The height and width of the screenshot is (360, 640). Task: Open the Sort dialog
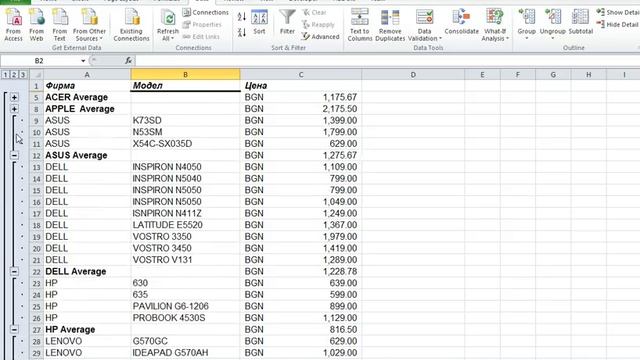point(259,22)
